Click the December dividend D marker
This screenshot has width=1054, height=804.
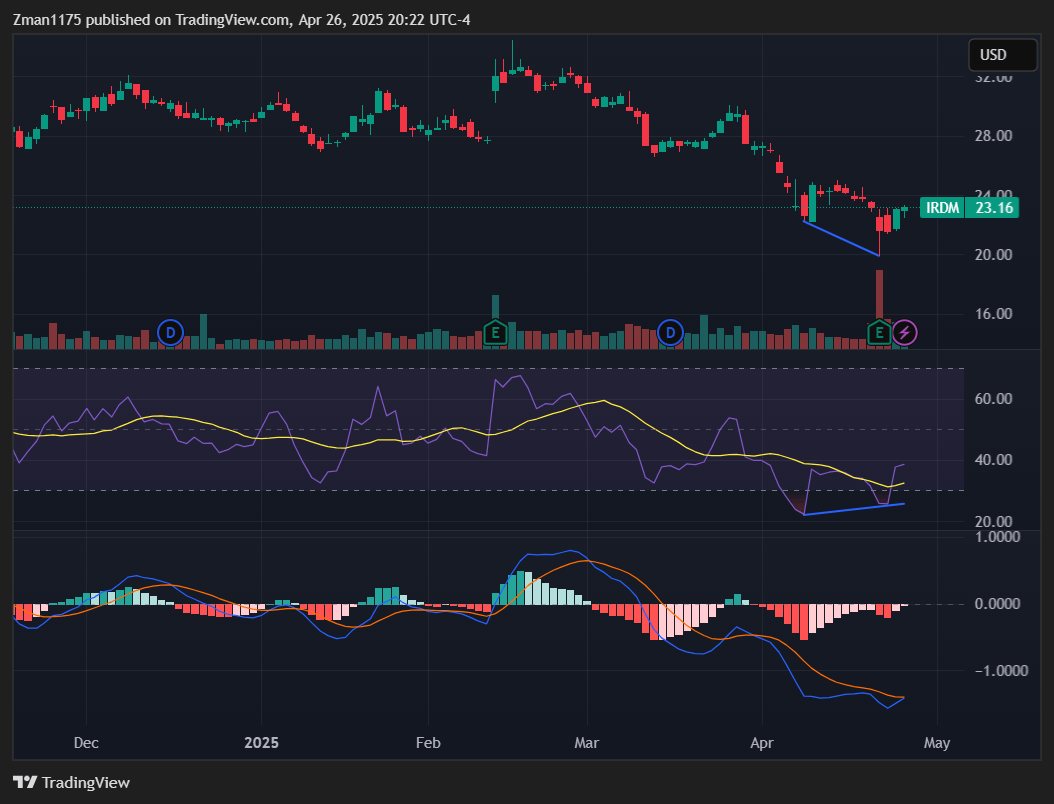click(x=170, y=333)
